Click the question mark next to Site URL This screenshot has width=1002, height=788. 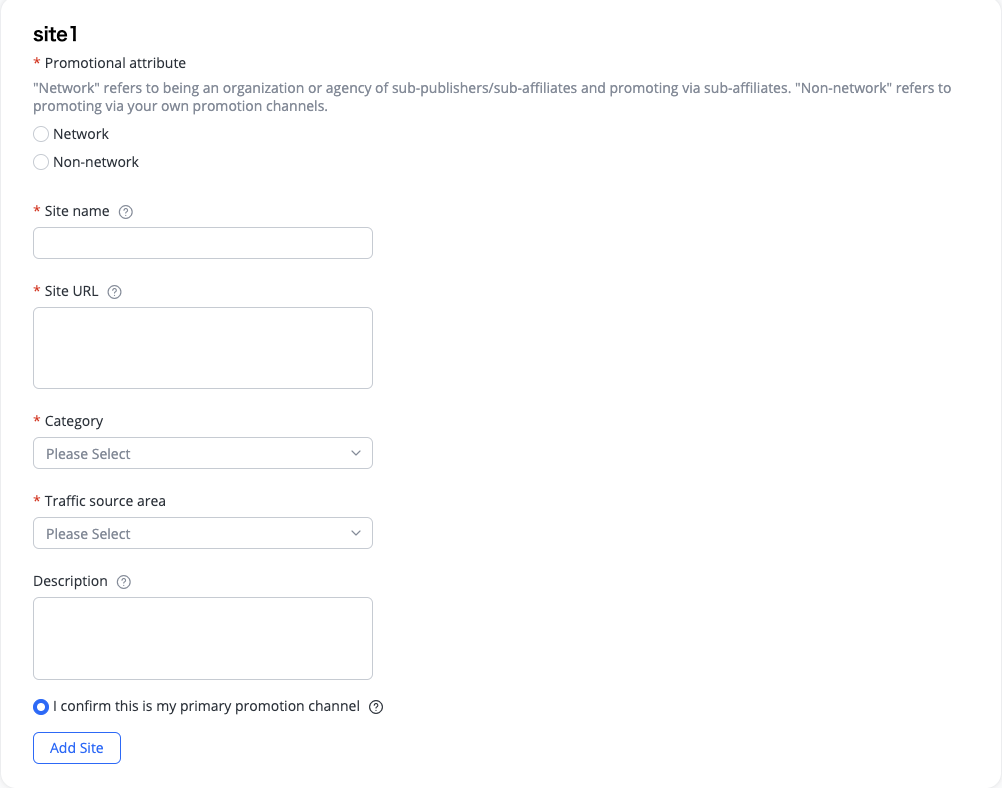114,292
